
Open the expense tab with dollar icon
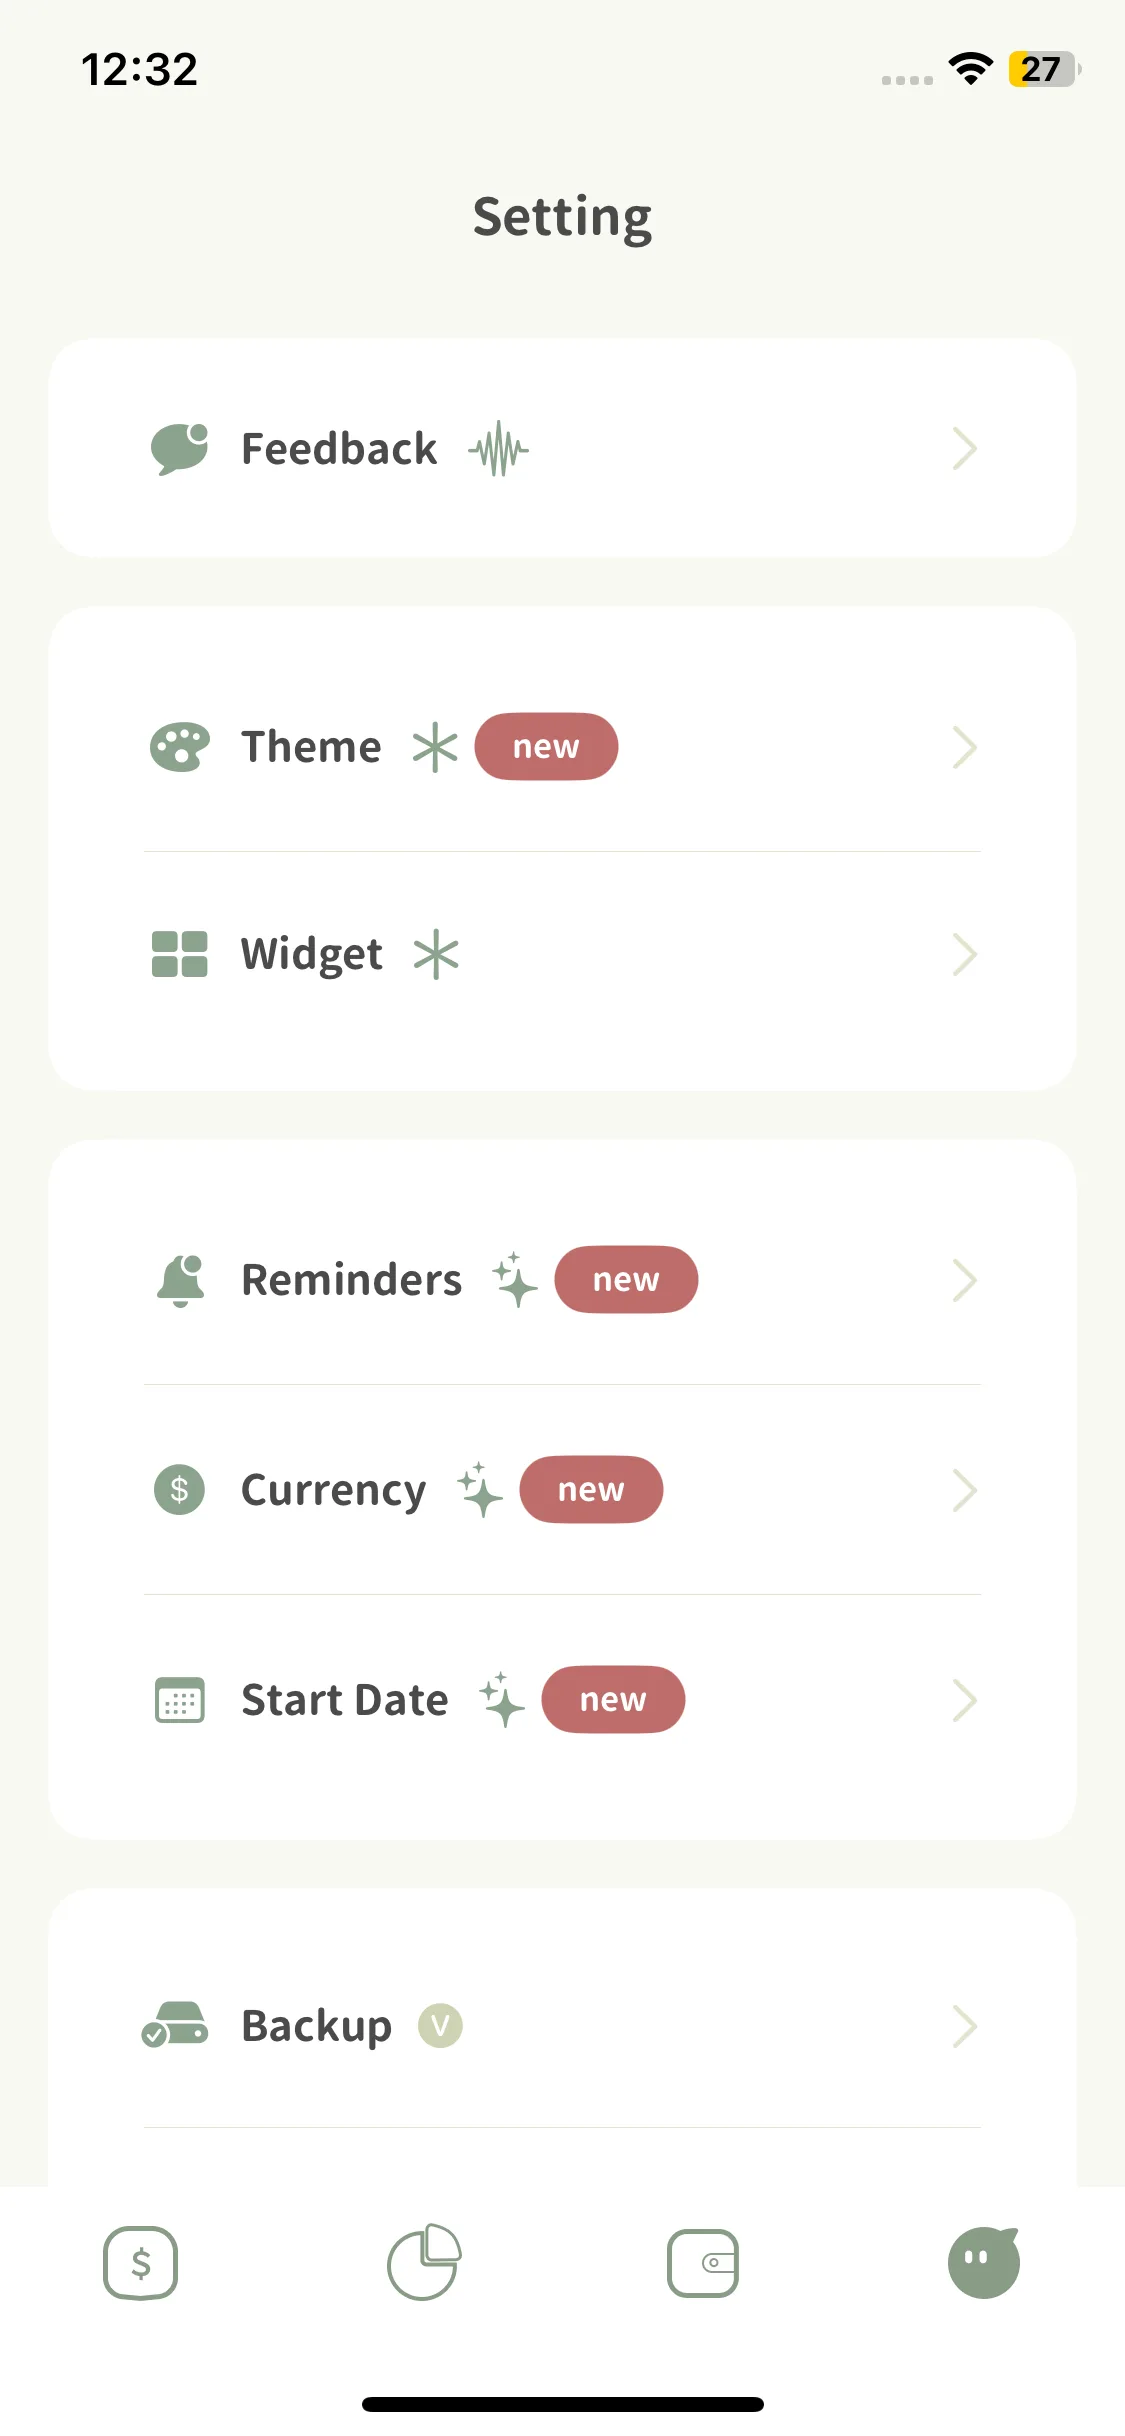[x=141, y=2263]
